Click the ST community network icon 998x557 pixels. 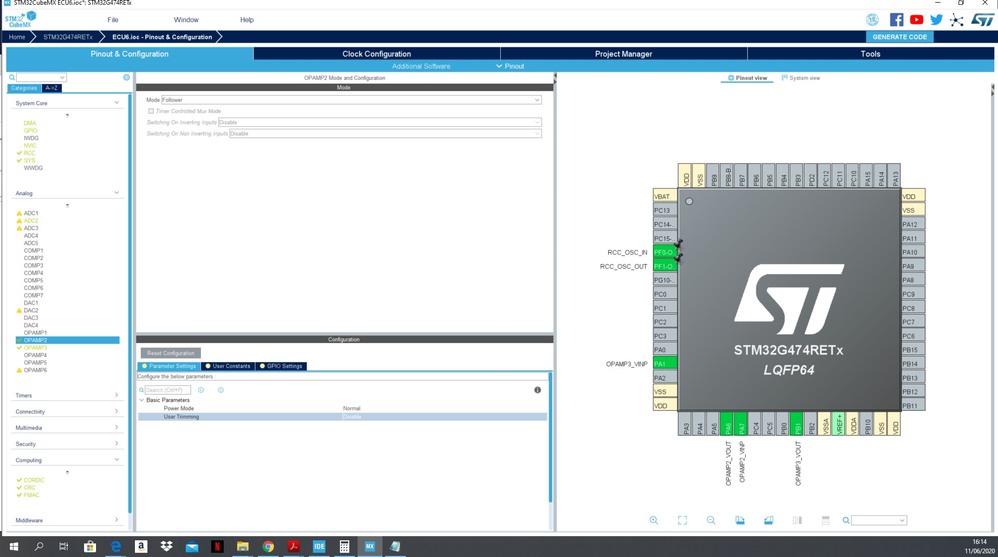coord(956,20)
